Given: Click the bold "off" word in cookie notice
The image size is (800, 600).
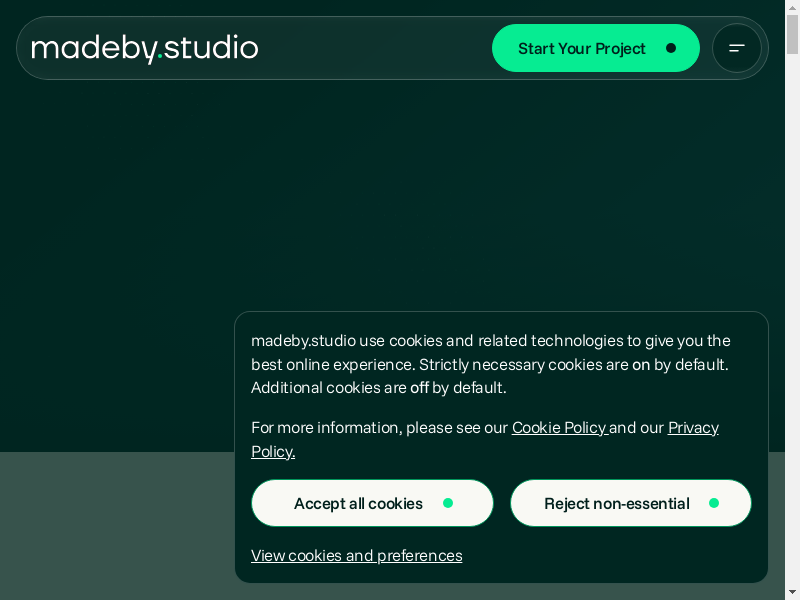Looking at the screenshot, I should pyautogui.click(x=419, y=388).
